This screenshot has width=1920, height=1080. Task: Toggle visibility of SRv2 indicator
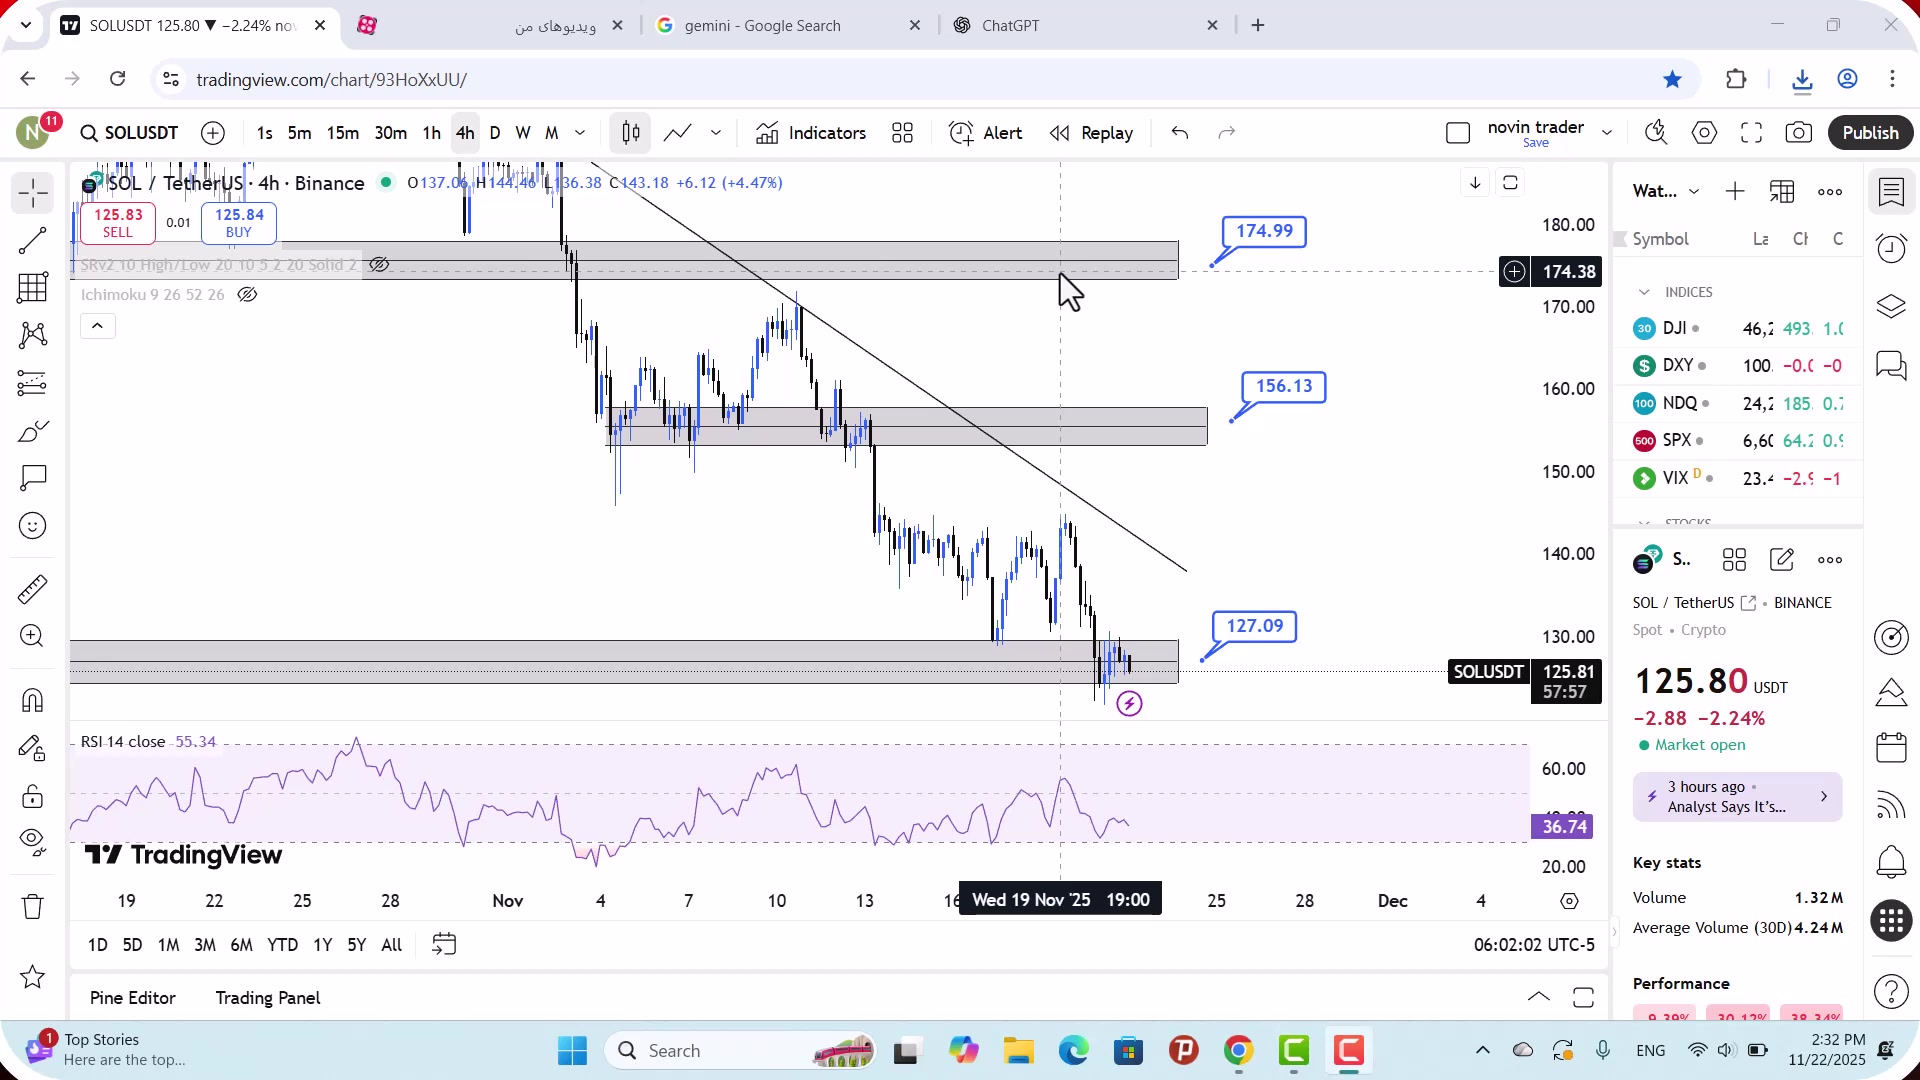(379, 265)
